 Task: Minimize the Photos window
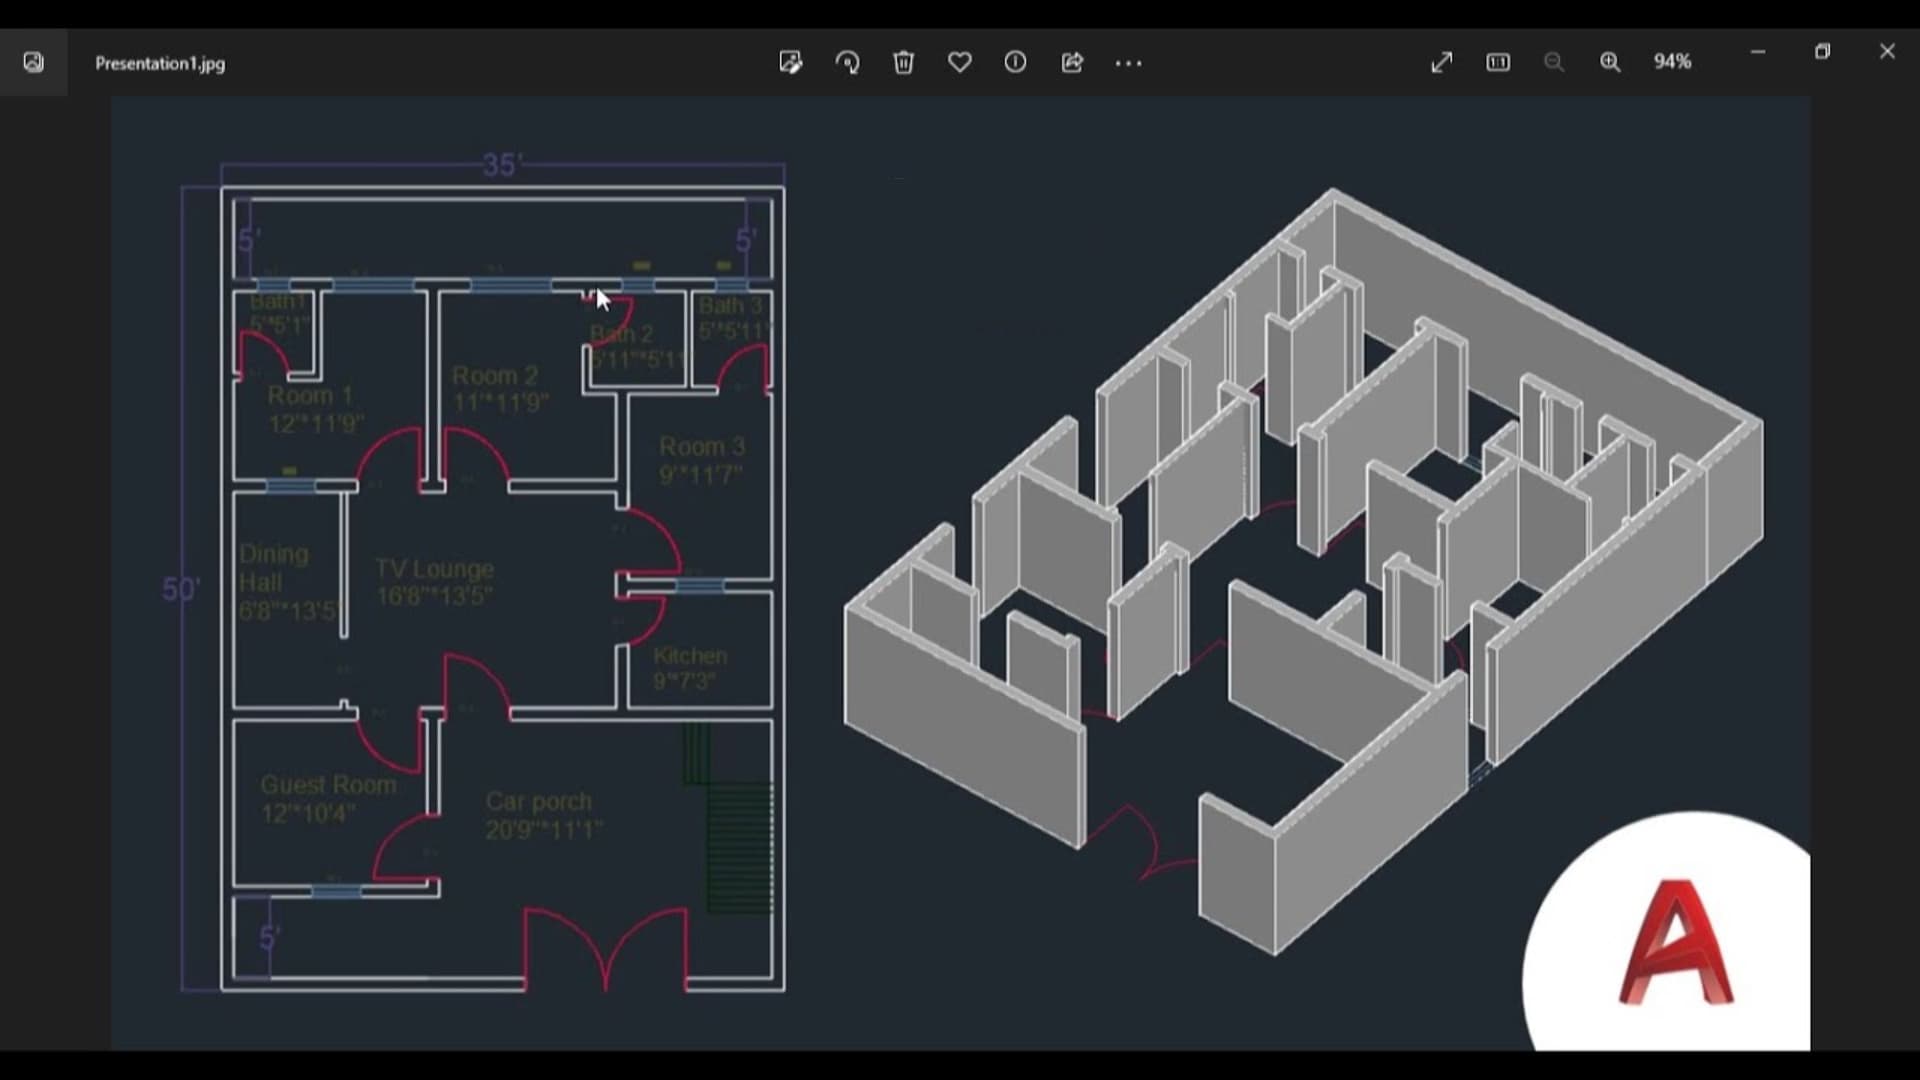point(1758,51)
